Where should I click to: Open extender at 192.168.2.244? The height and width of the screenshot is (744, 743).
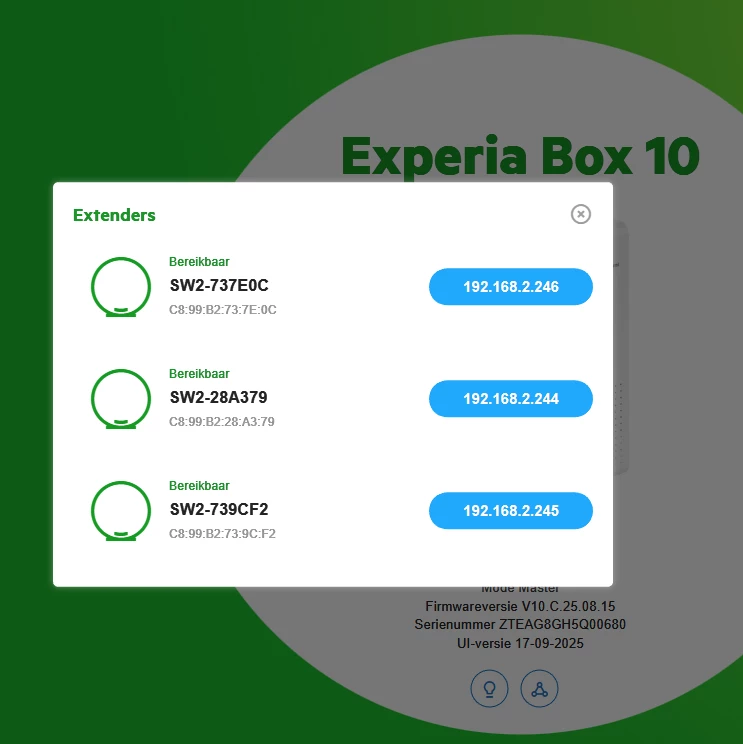coord(511,399)
